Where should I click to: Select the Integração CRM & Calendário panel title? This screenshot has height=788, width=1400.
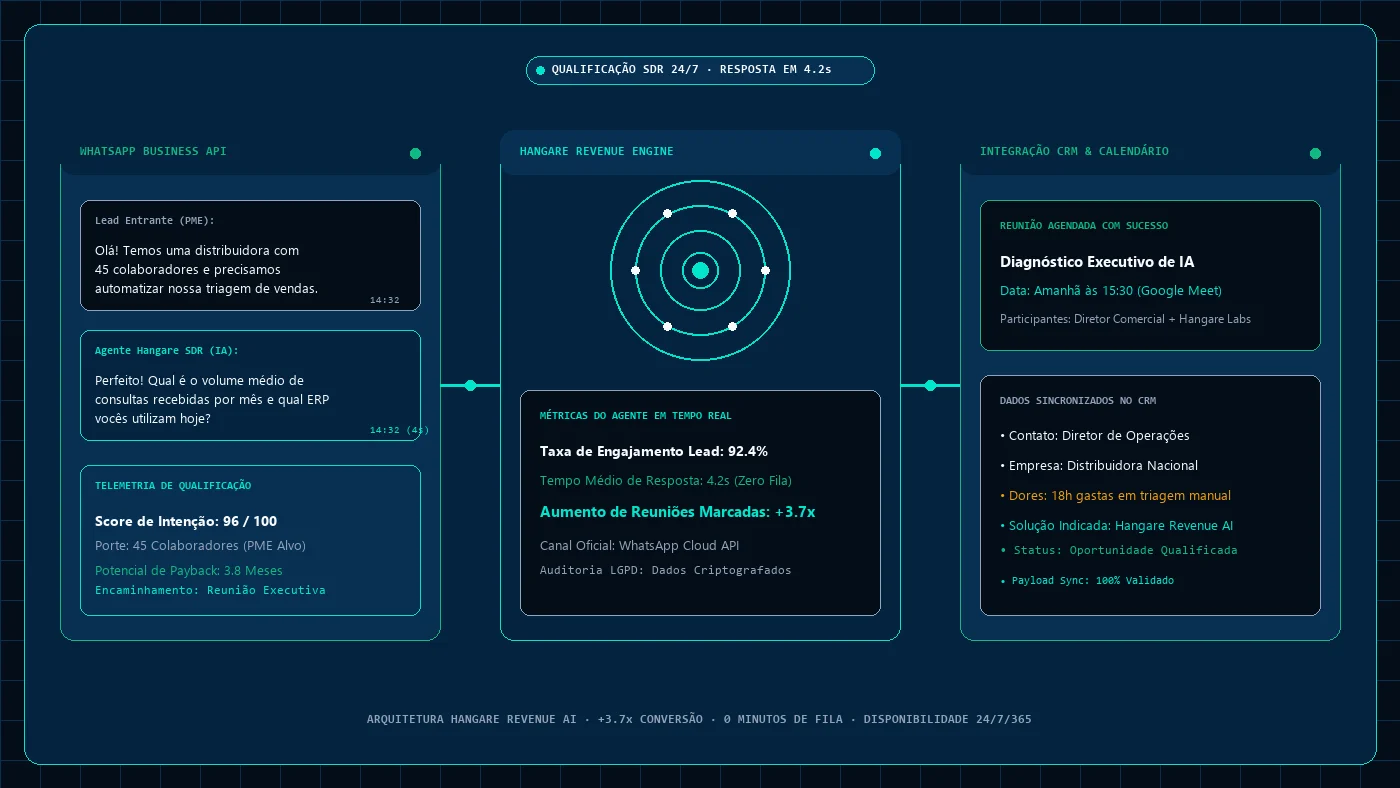1074,152
